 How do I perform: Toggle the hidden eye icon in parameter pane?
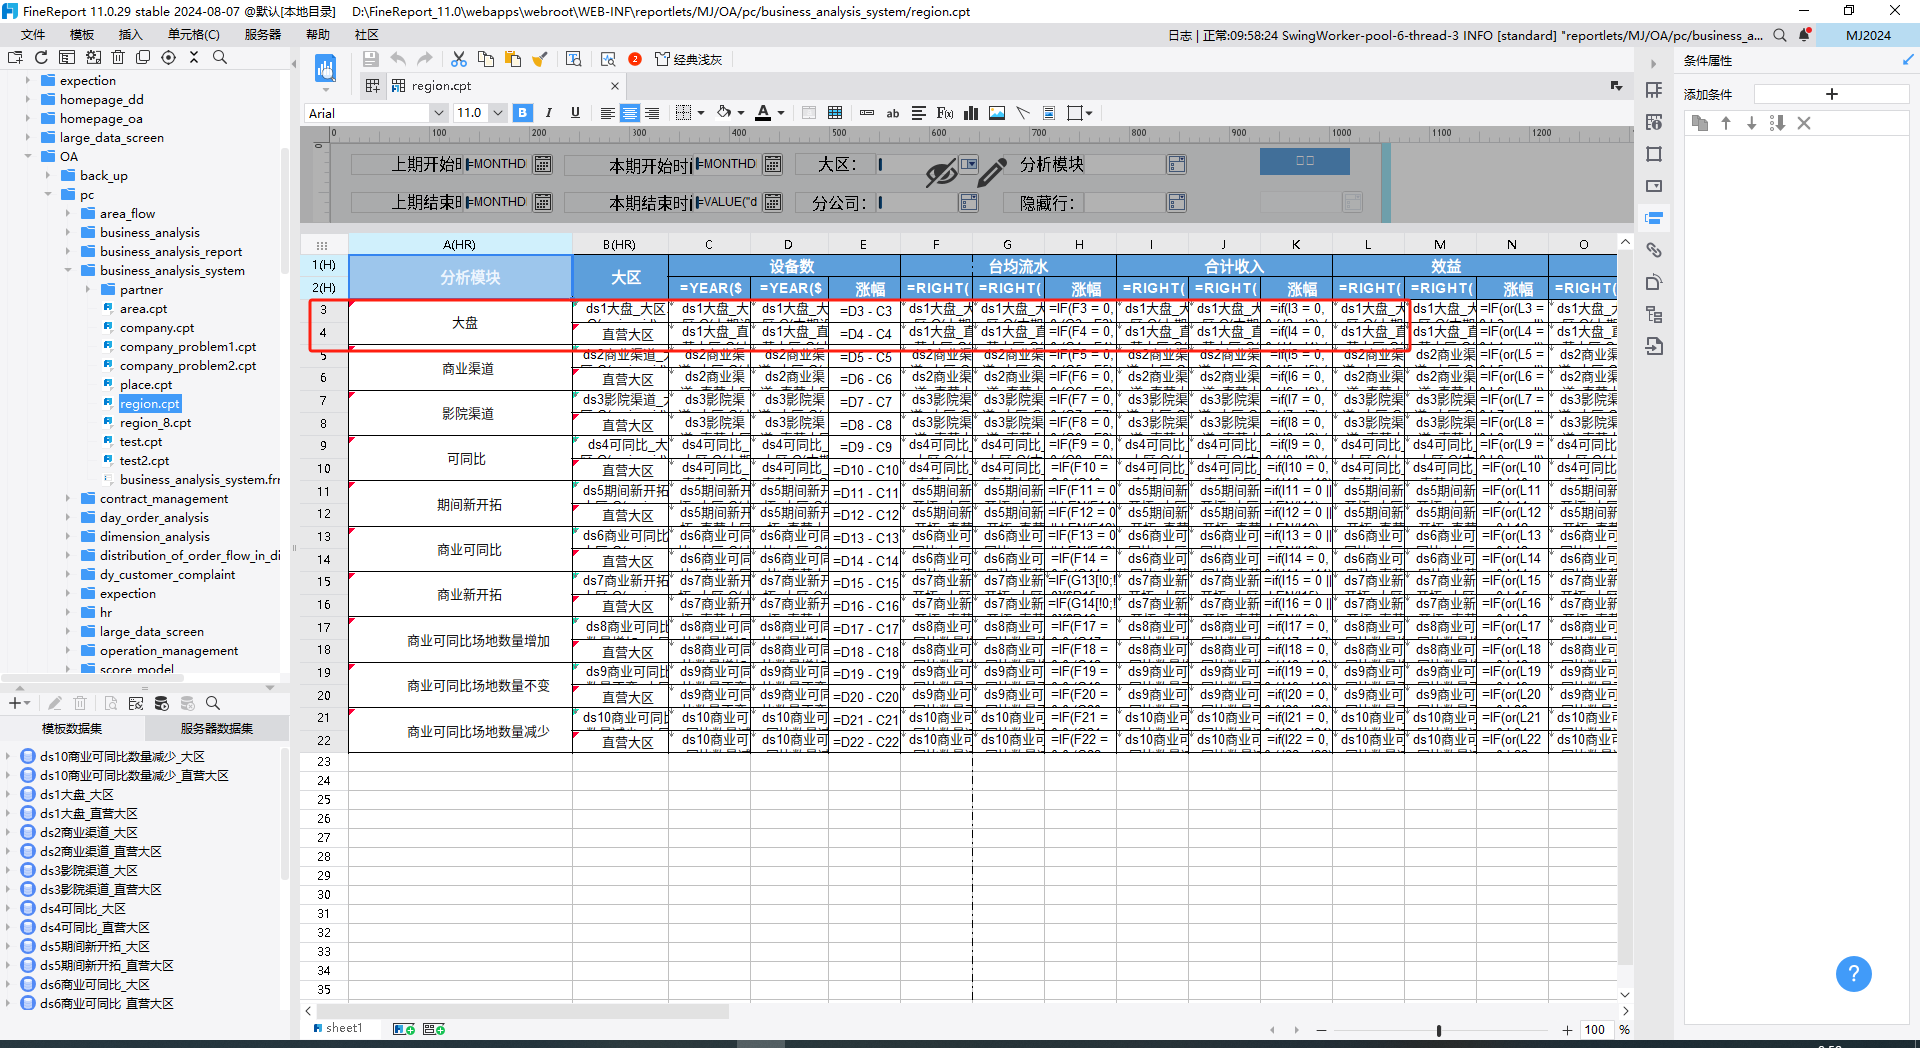941,173
